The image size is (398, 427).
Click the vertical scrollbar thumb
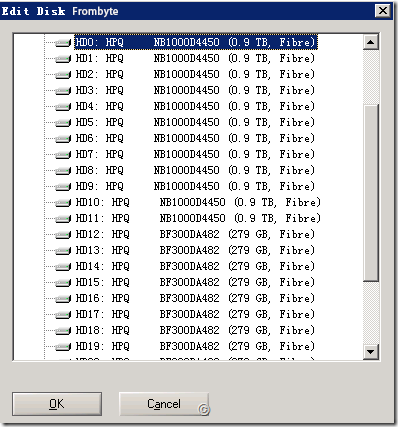[371, 193]
